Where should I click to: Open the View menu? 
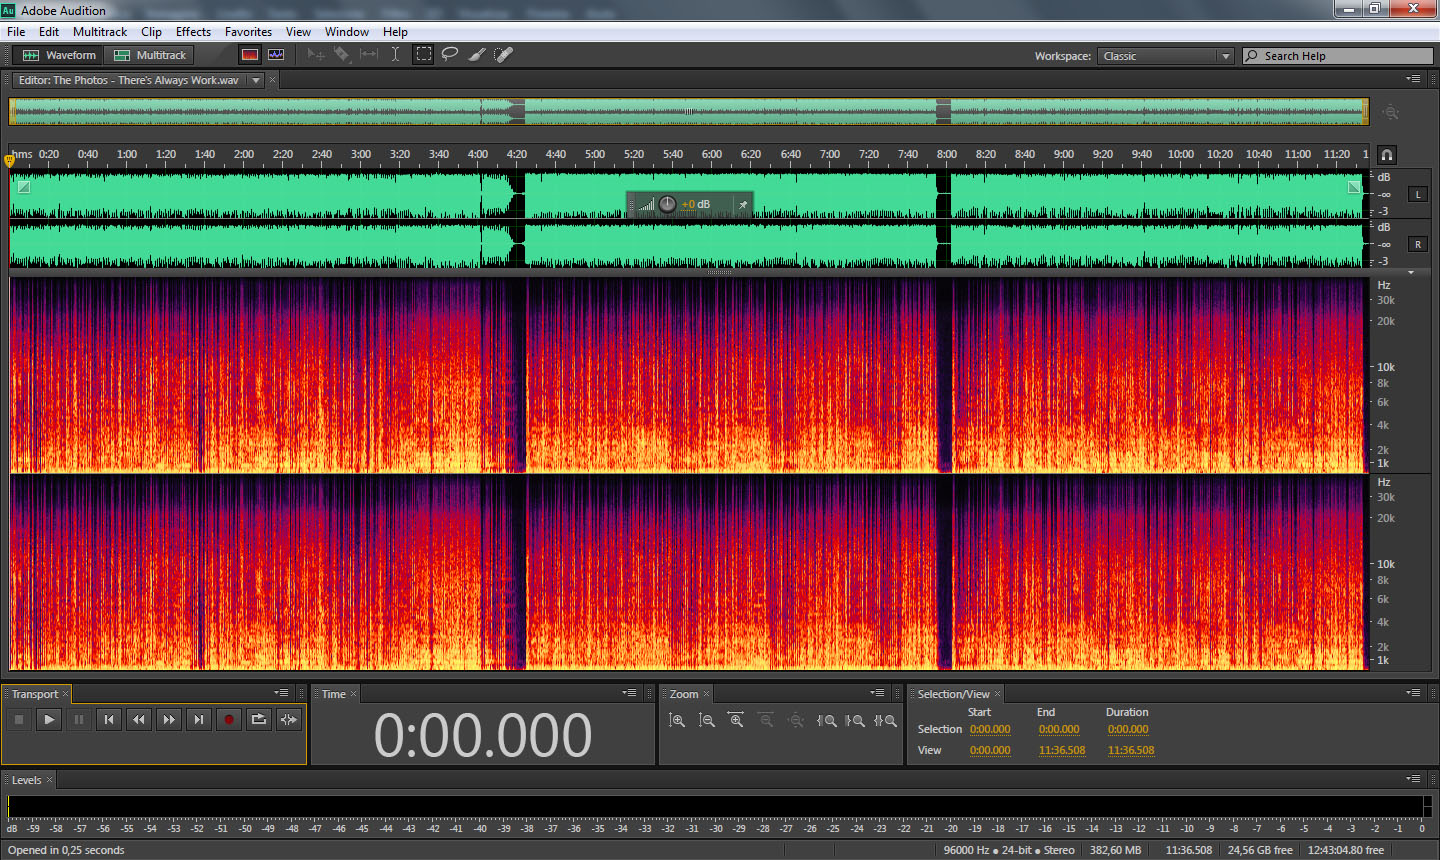298,32
